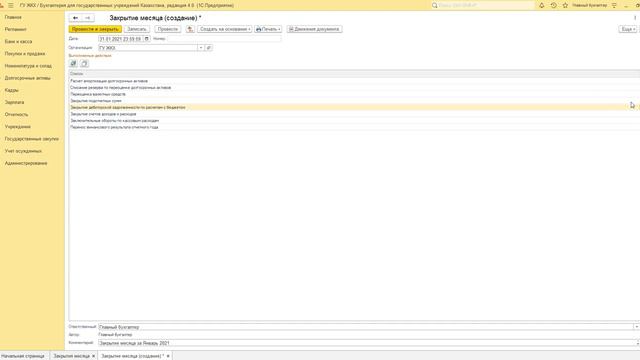Open the Печать dropdown menu
Viewport: 640px width, 360px height.
(268, 29)
